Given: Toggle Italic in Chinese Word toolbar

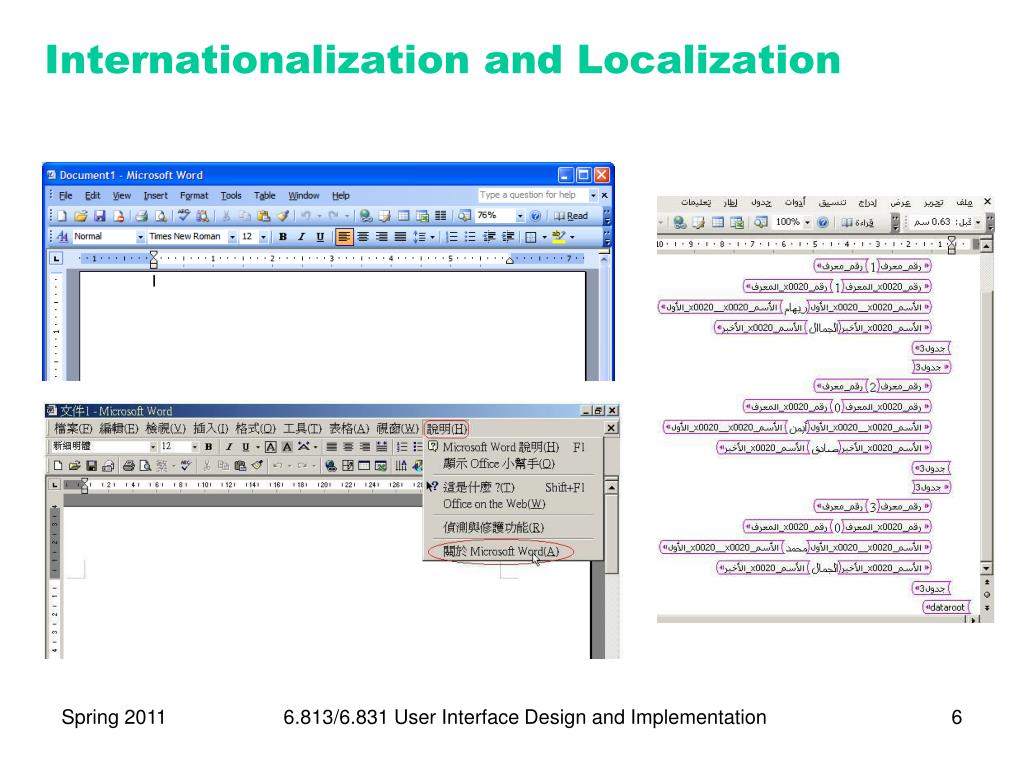Looking at the screenshot, I should (x=229, y=447).
